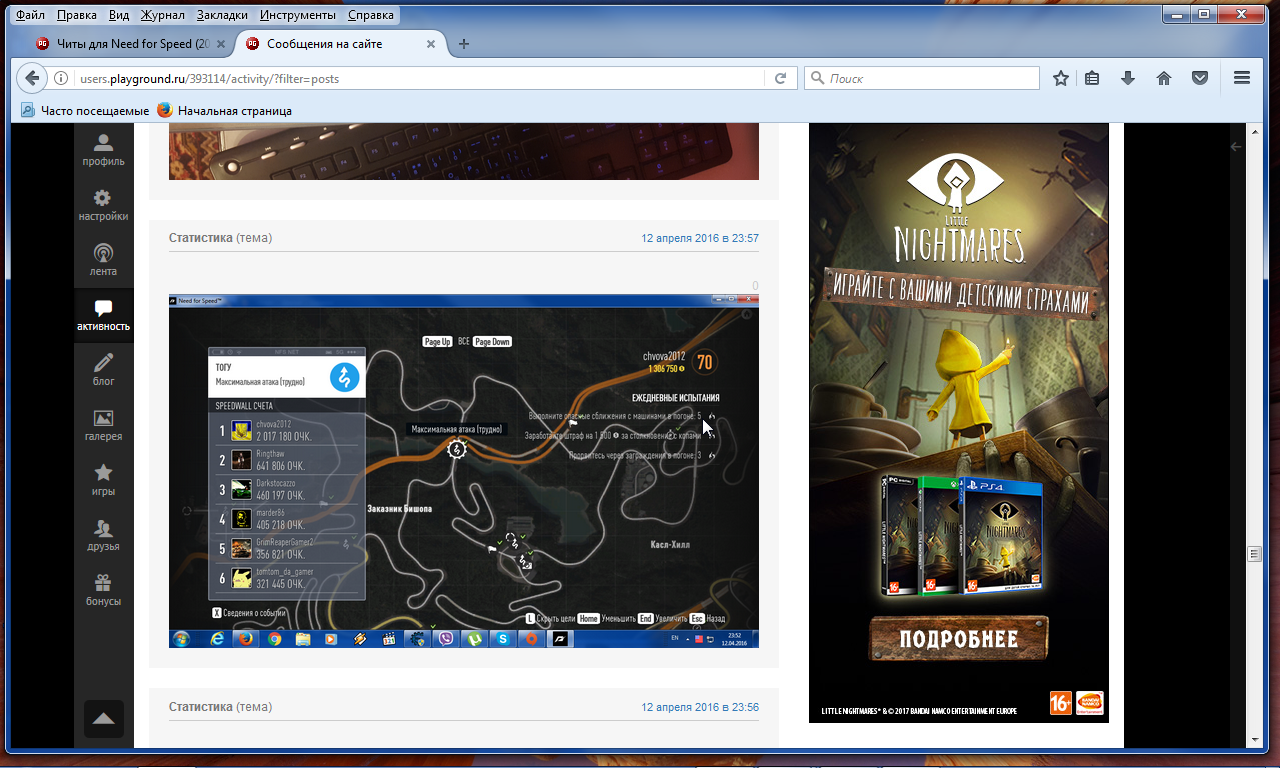Click the address bar URL field
1280x768 pixels.
[420, 79]
